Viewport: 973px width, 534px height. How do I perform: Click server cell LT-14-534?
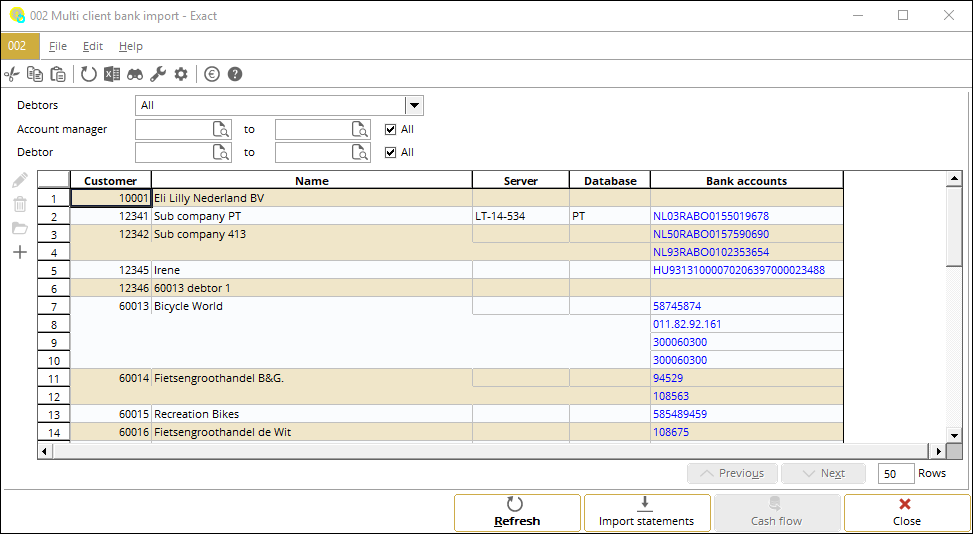(x=521, y=216)
